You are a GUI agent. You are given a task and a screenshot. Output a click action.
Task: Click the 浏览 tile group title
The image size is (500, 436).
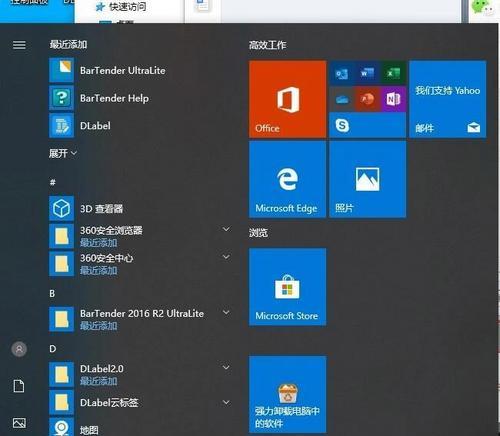coord(258,233)
